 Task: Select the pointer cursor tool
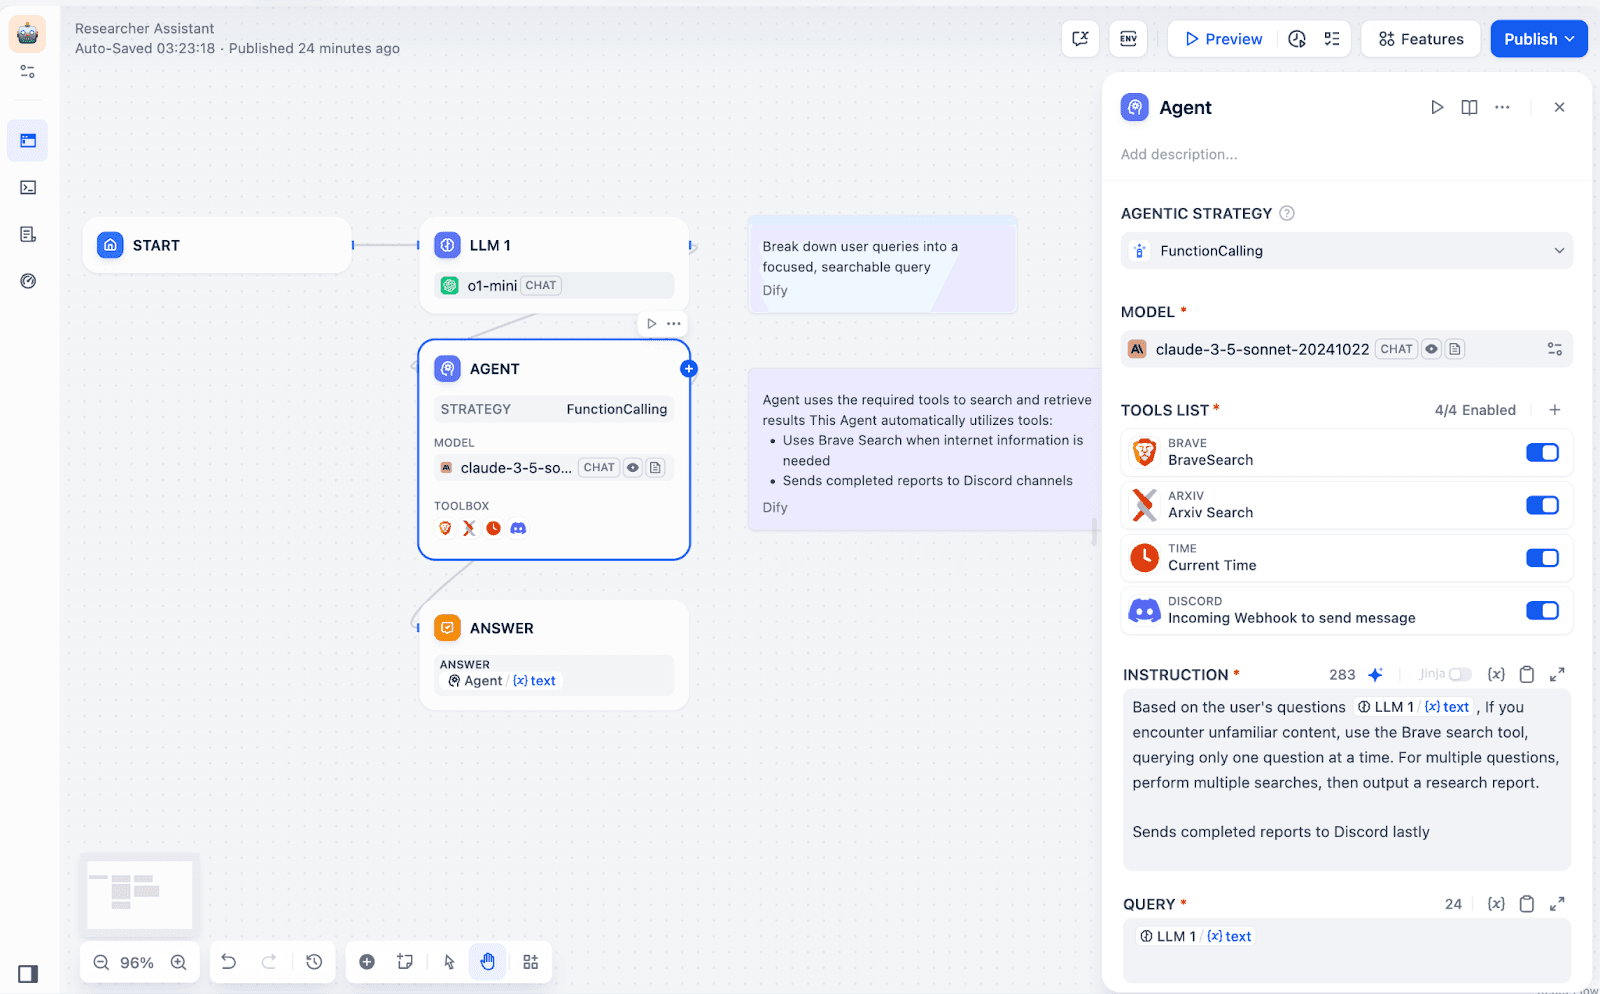449,962
